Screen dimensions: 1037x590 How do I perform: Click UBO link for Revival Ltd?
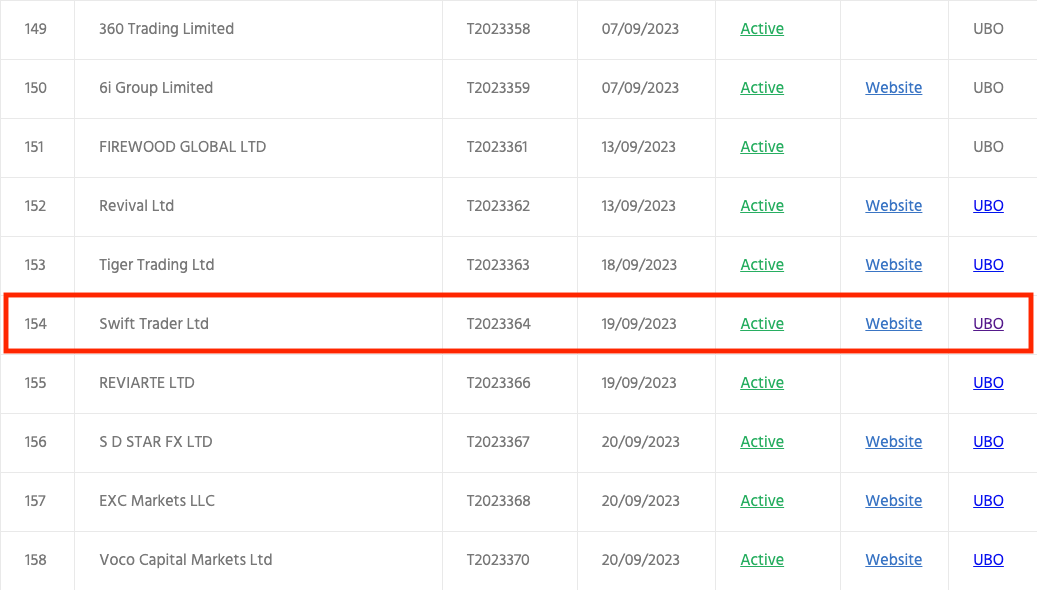pos(988,206)
